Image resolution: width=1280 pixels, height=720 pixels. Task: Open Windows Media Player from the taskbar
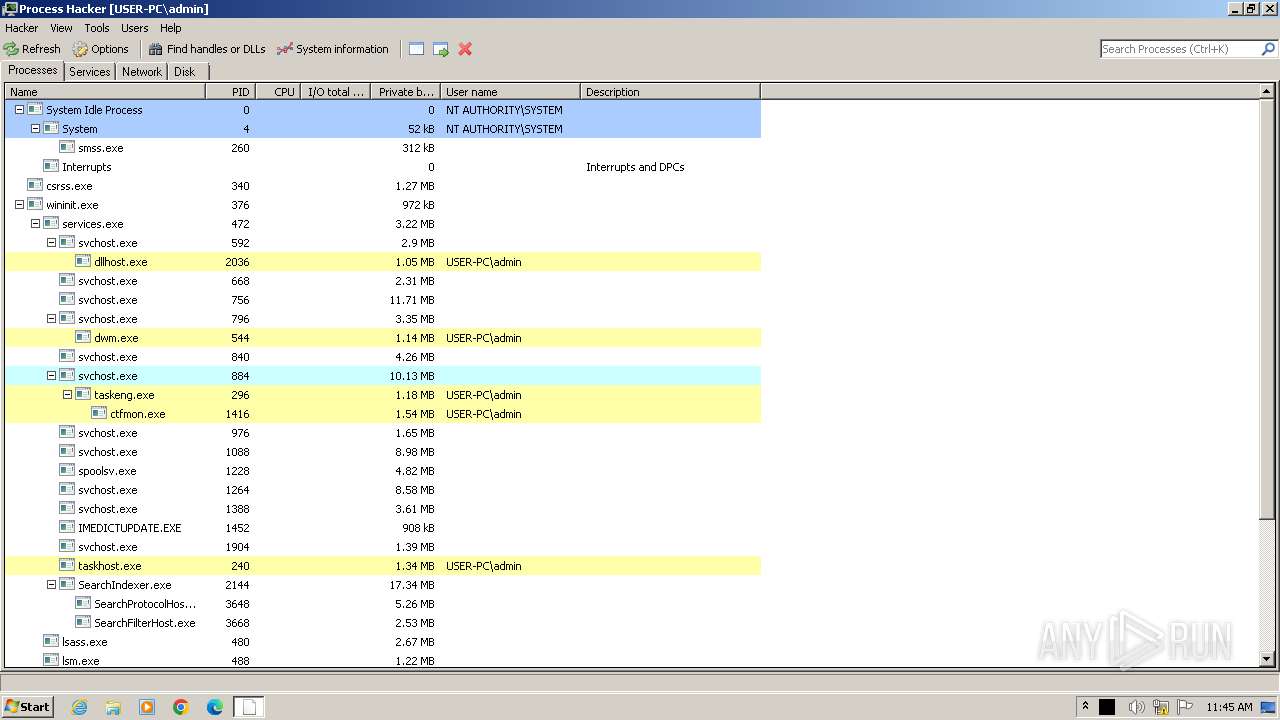147,707
